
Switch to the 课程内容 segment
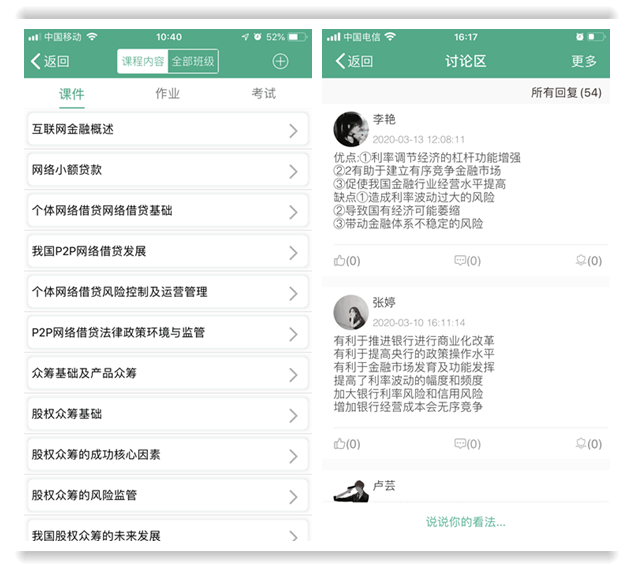142,61
